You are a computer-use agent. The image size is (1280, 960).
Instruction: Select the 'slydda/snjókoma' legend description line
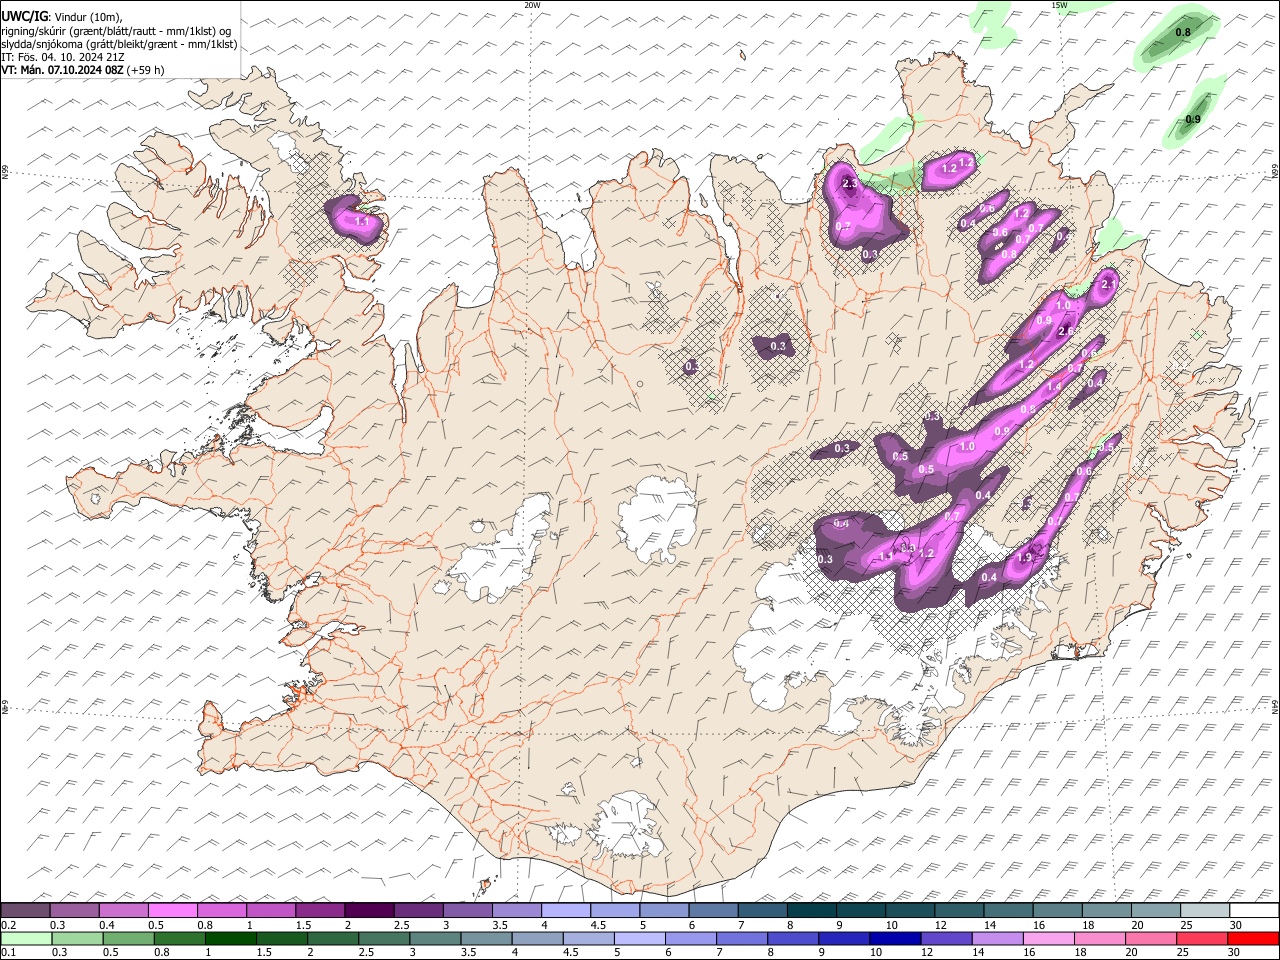click(119, 44)
